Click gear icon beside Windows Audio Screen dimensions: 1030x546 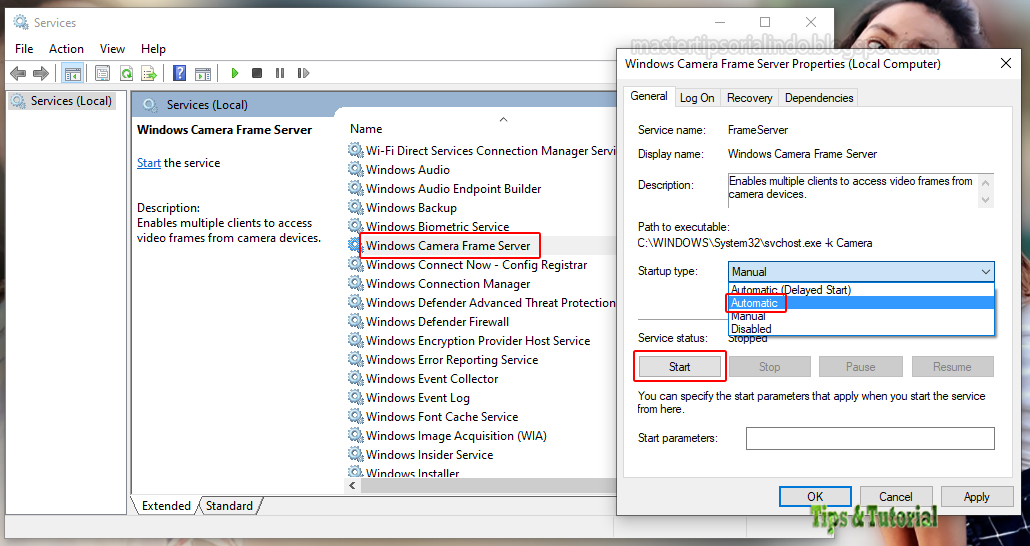point(355,170)
